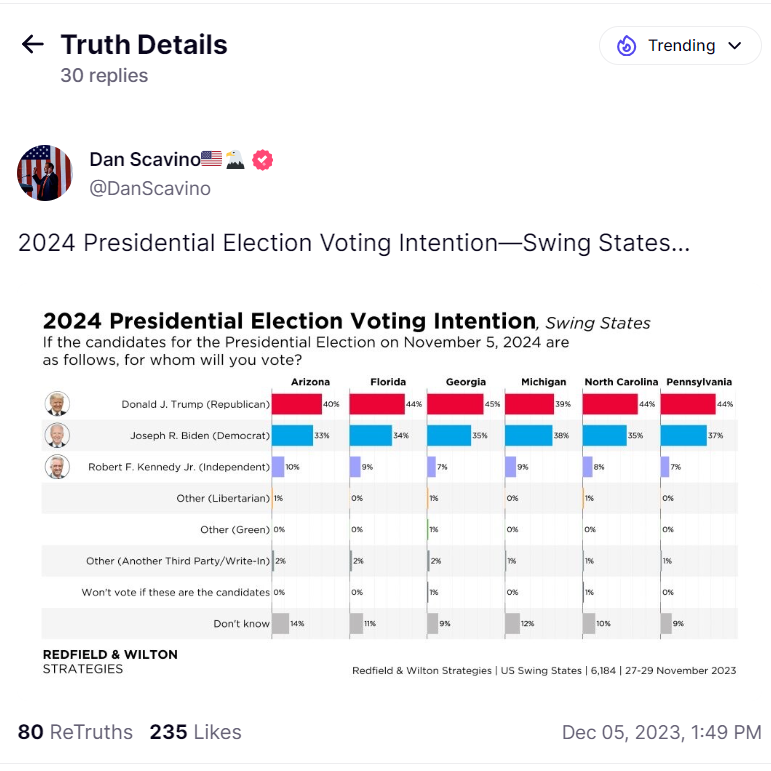
Task: Open Dan Scavino's profile avatar
Action: pyautogui.click(x=45, y=173)
